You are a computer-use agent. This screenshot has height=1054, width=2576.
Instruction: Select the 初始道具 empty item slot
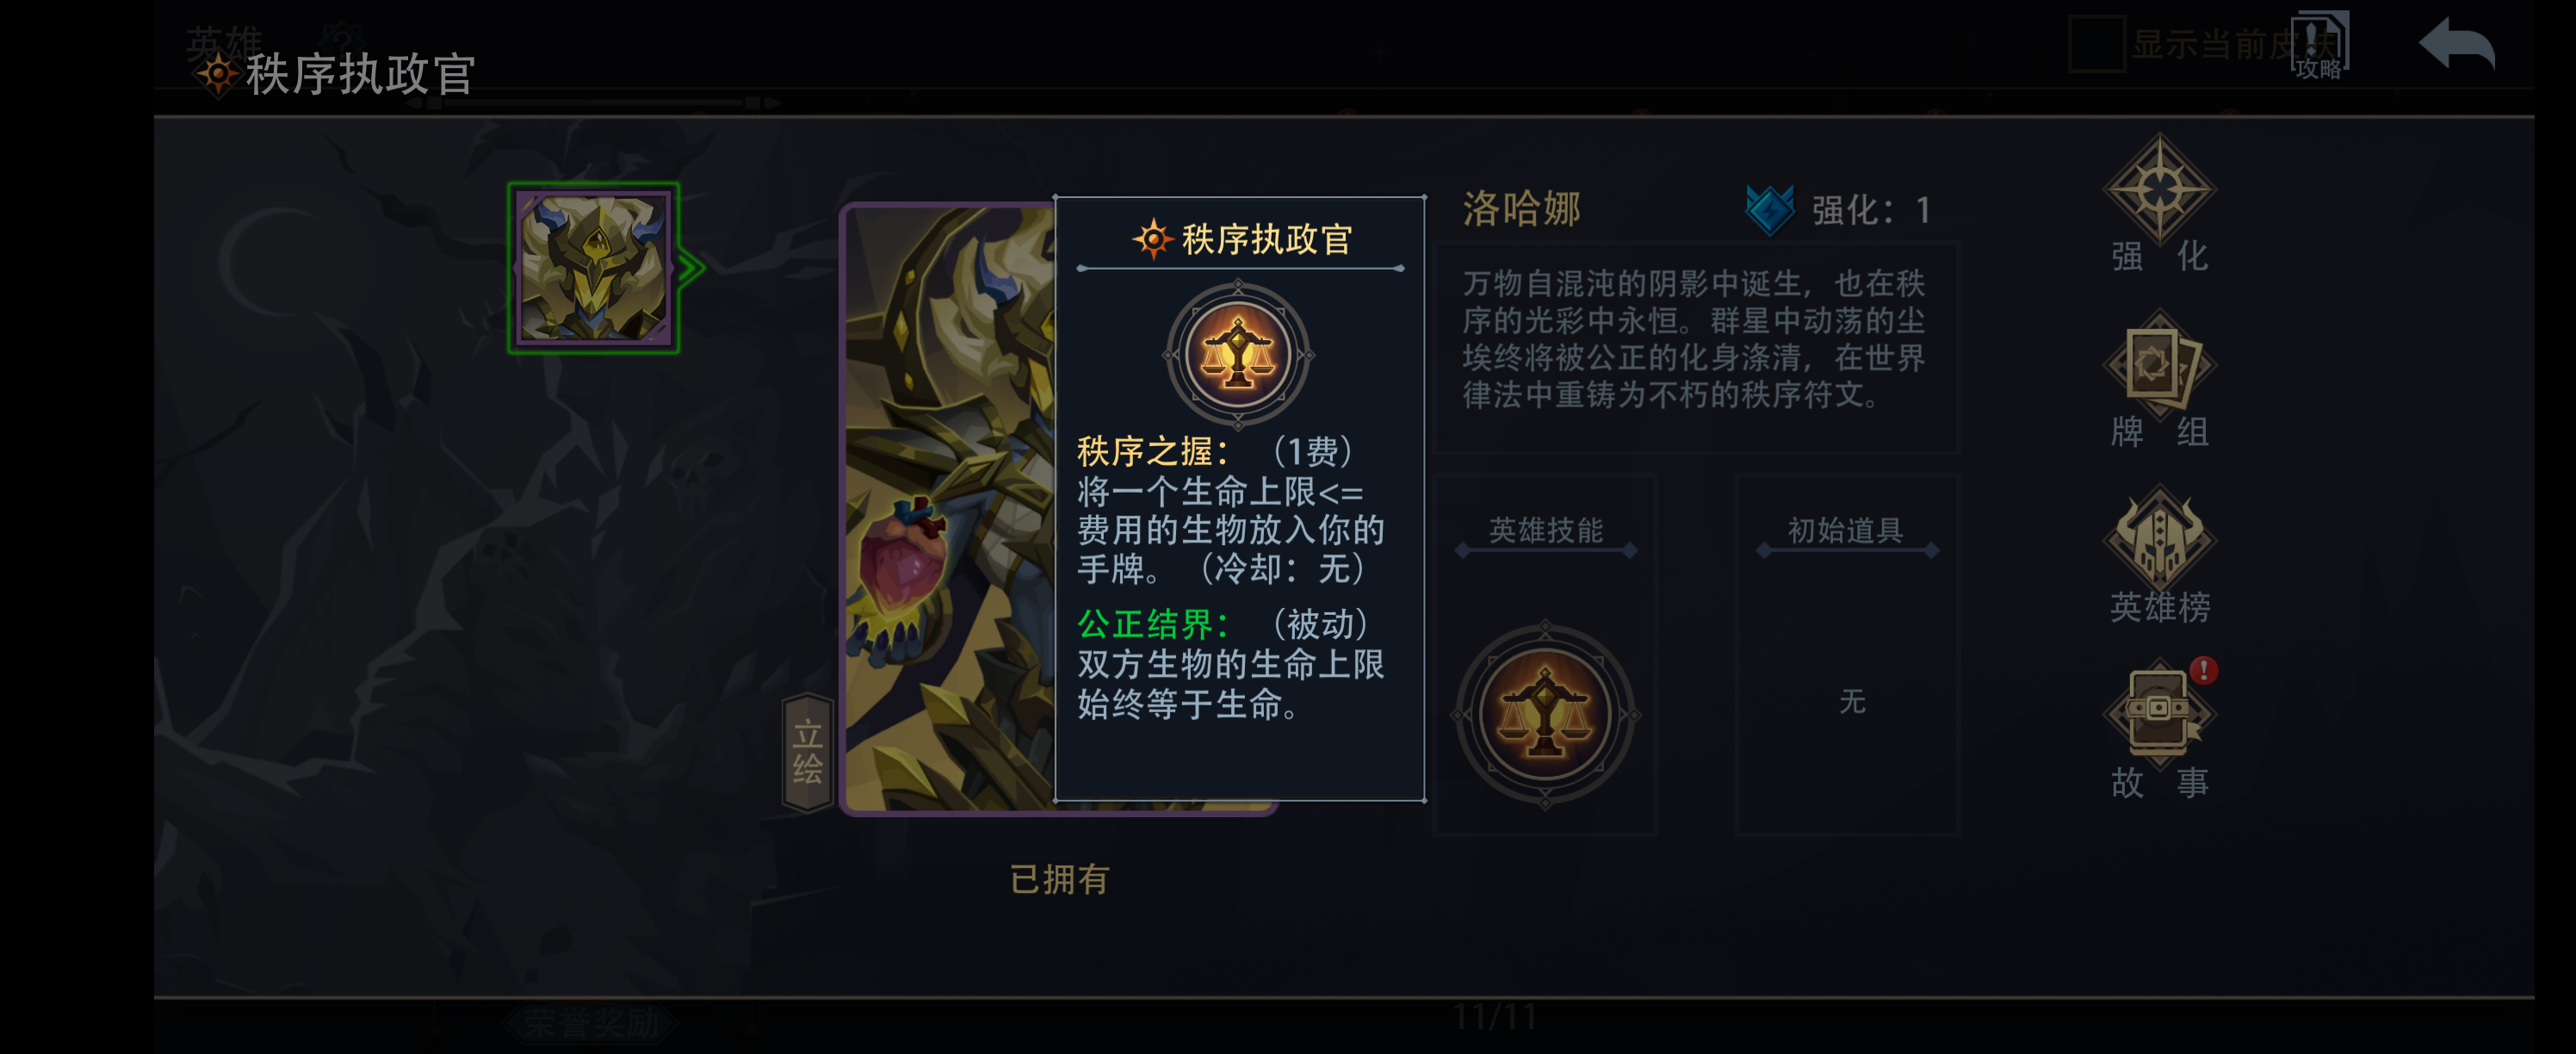(1848, 700)
